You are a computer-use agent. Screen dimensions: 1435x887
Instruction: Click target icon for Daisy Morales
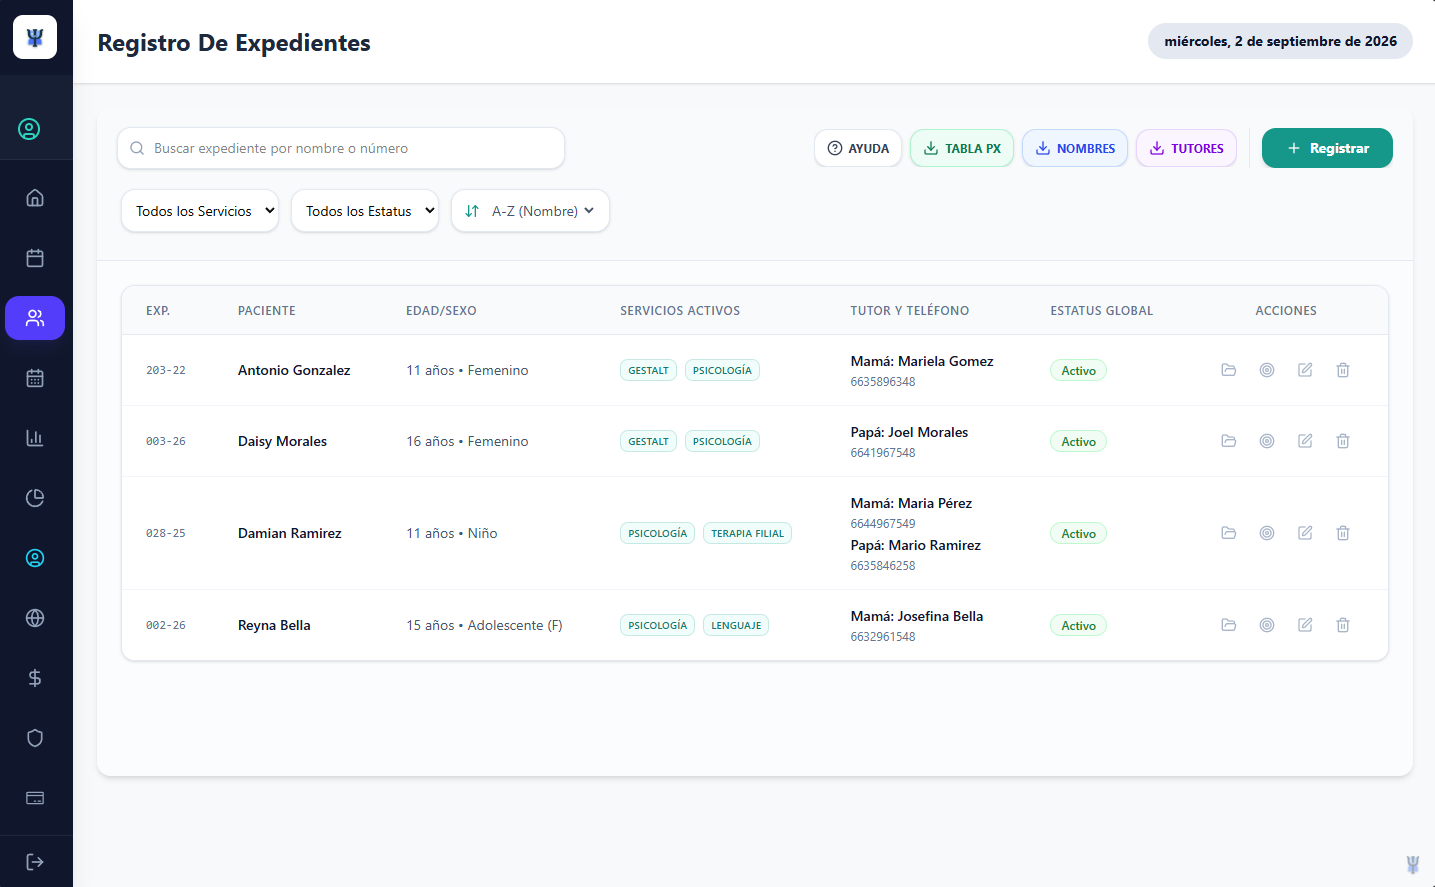pyautogui.click(x=1267, y=441)
